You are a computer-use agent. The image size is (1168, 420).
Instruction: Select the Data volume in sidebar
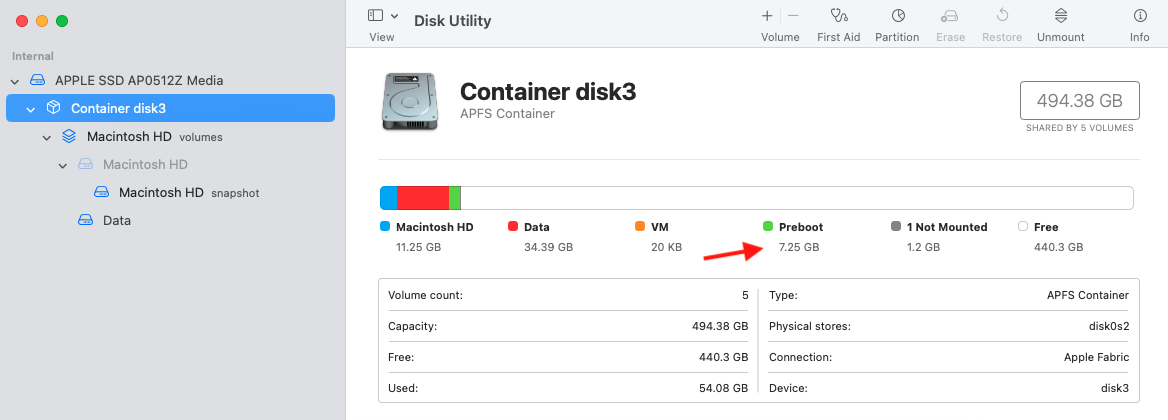click(x=116, y=220)
